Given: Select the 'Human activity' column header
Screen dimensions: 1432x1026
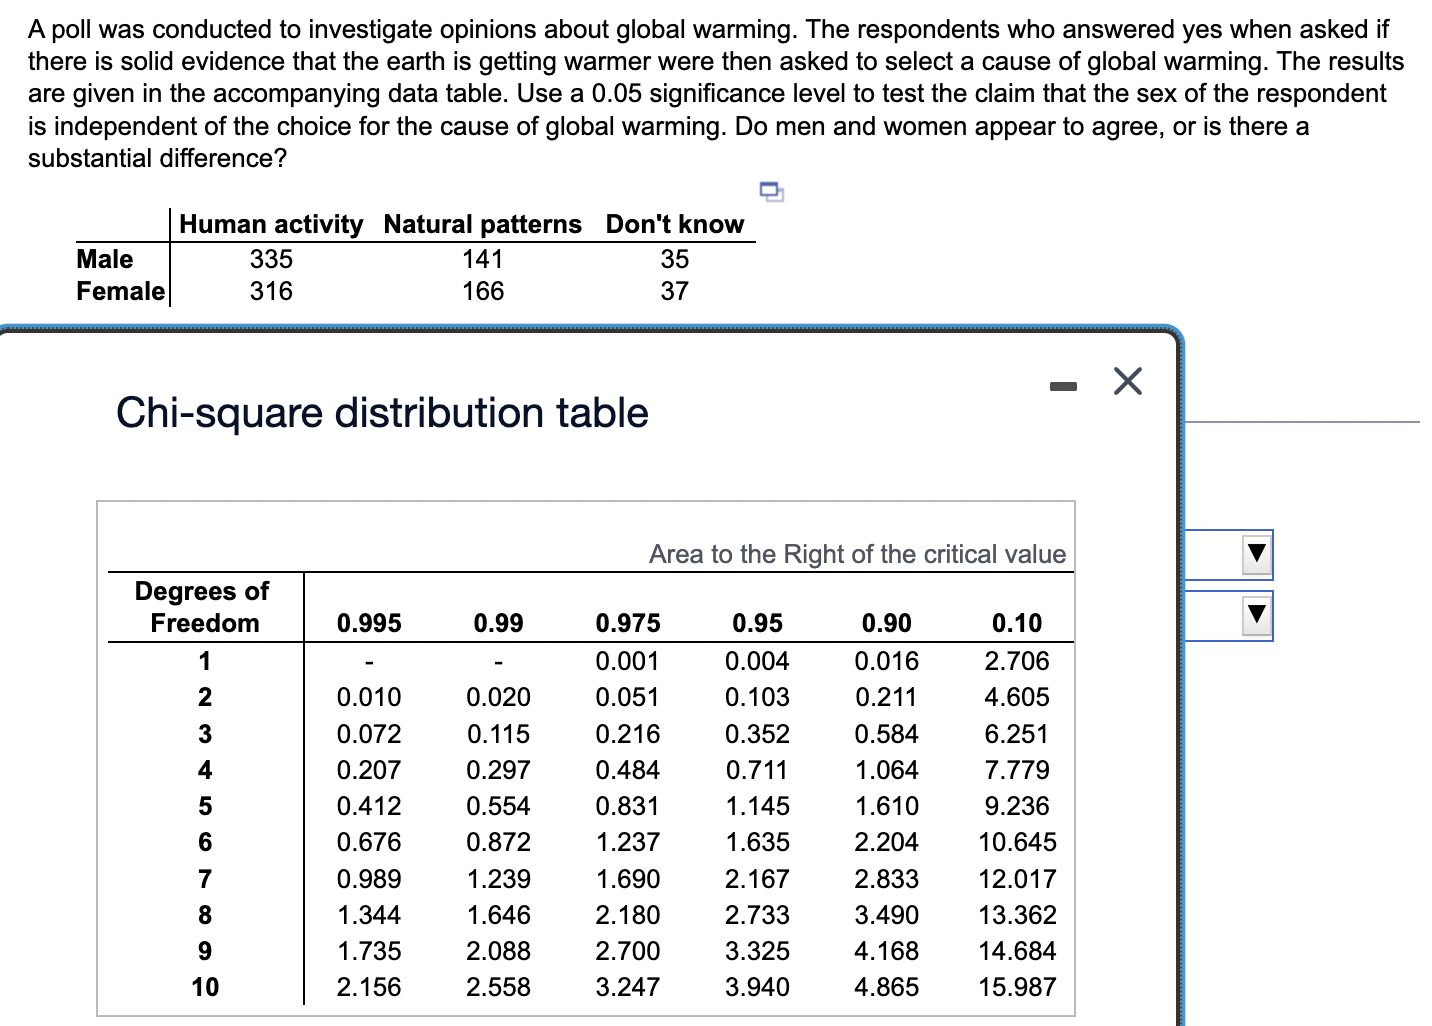Looking at the screenshot, I should tap(271, 224).
